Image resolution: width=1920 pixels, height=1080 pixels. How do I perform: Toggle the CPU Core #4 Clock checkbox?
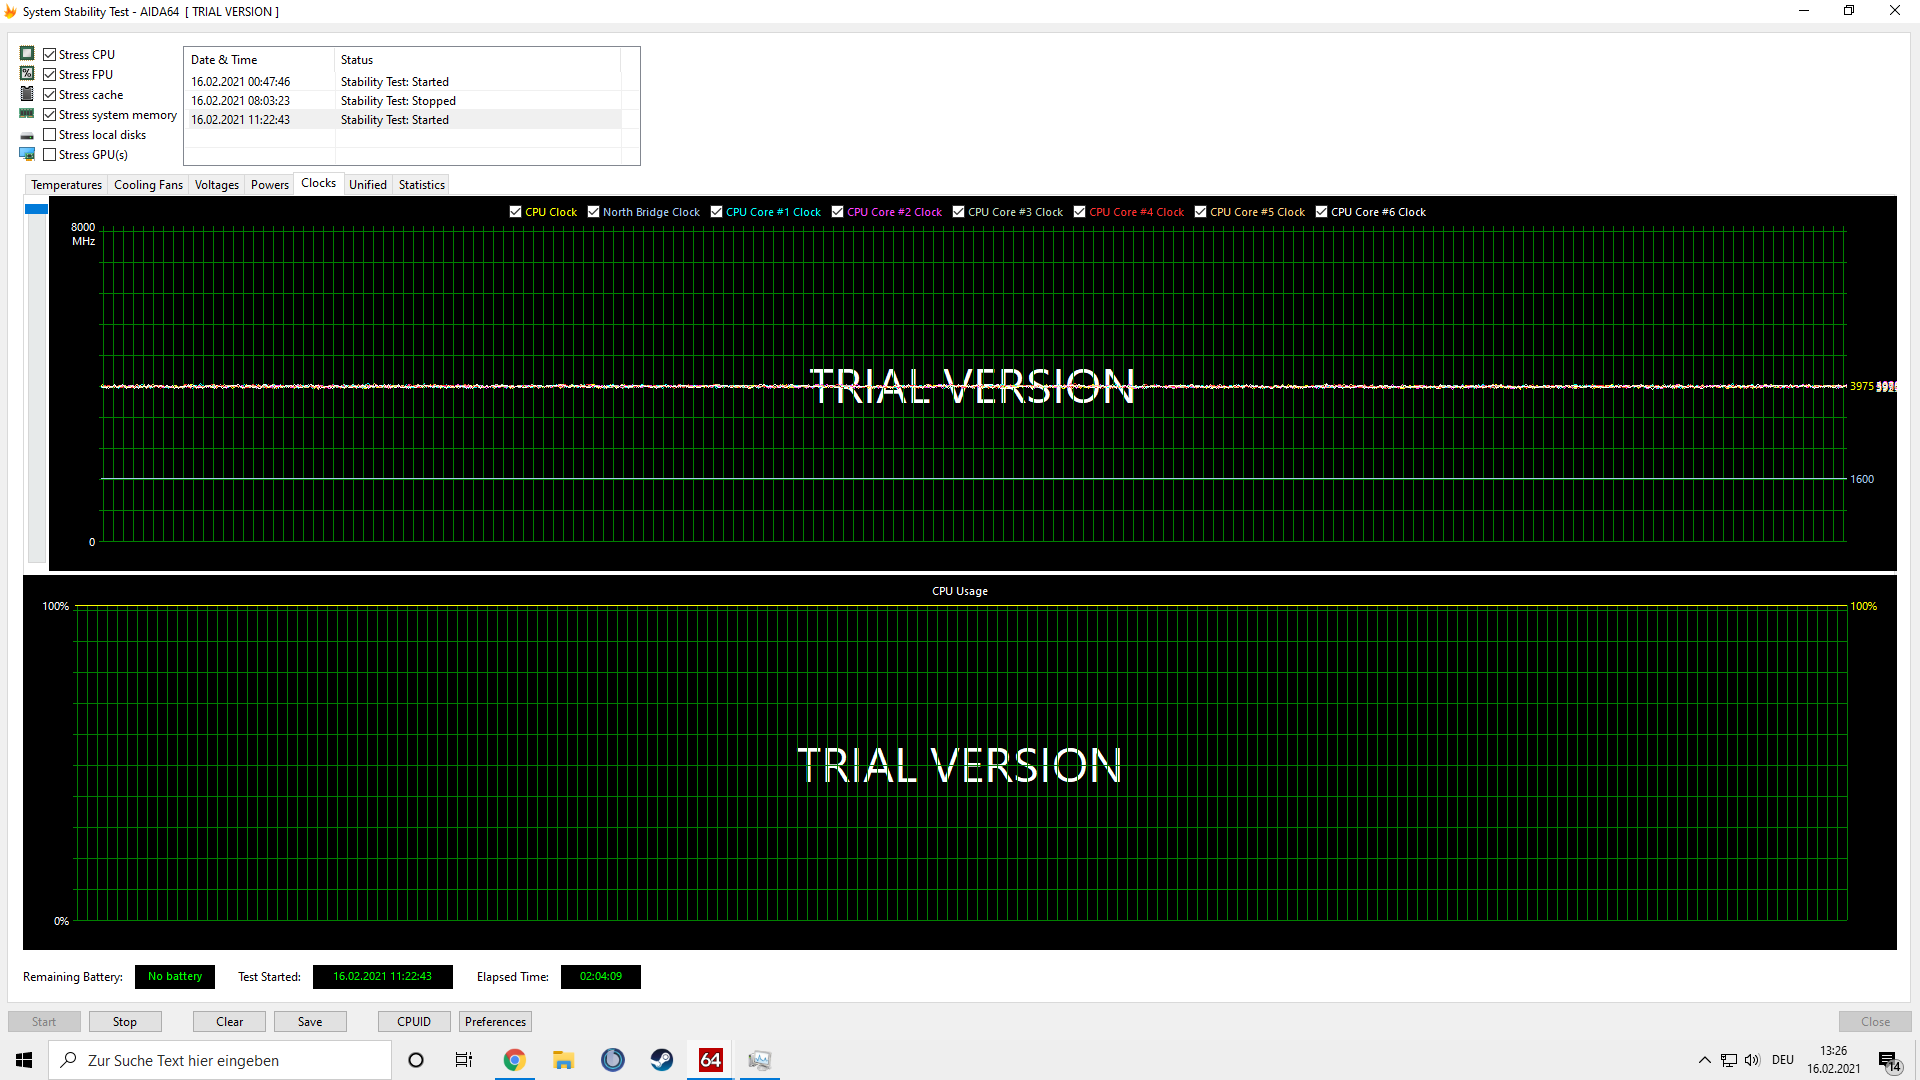click(x=1080, y=212)
